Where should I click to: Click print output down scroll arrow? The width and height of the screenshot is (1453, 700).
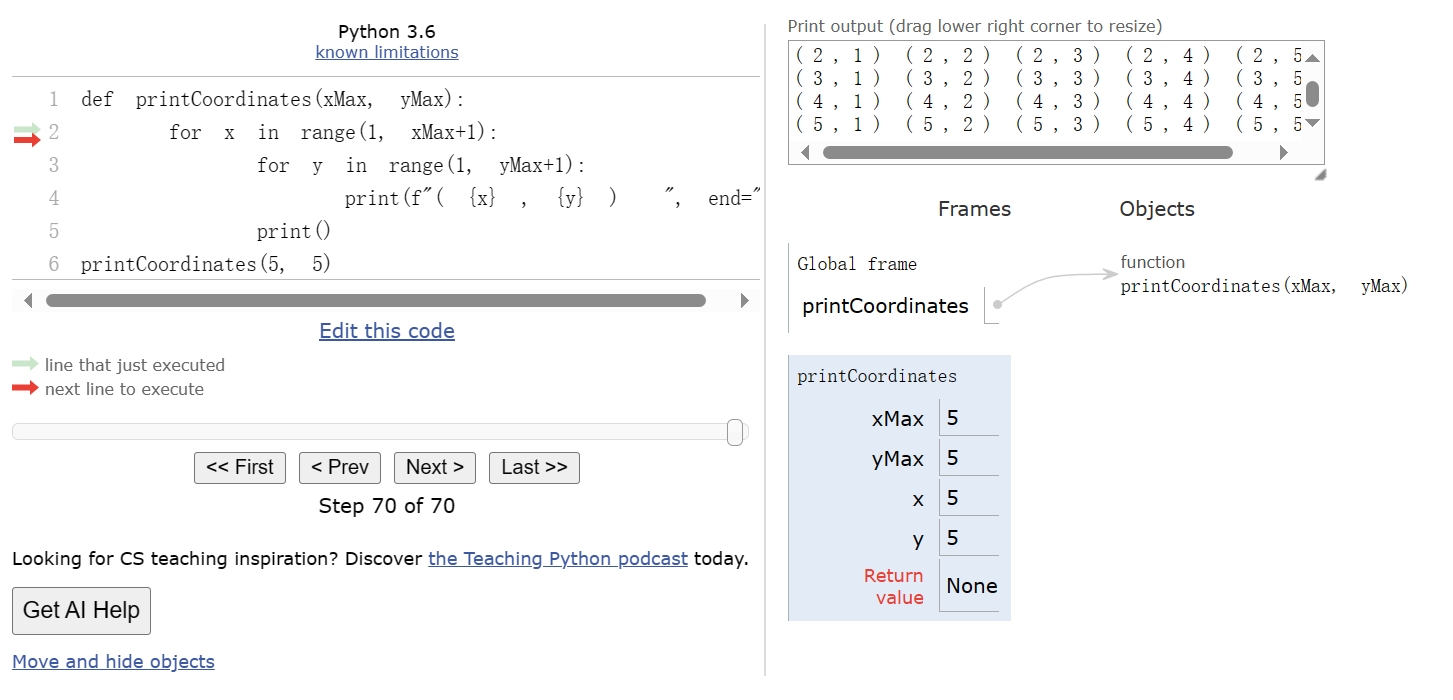coord(1313,123)
